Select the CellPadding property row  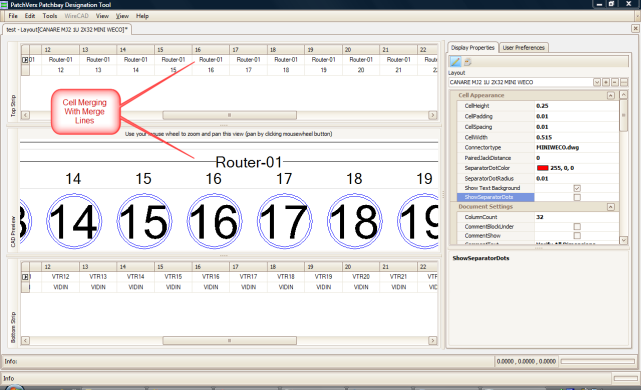(x=538, y=117)
